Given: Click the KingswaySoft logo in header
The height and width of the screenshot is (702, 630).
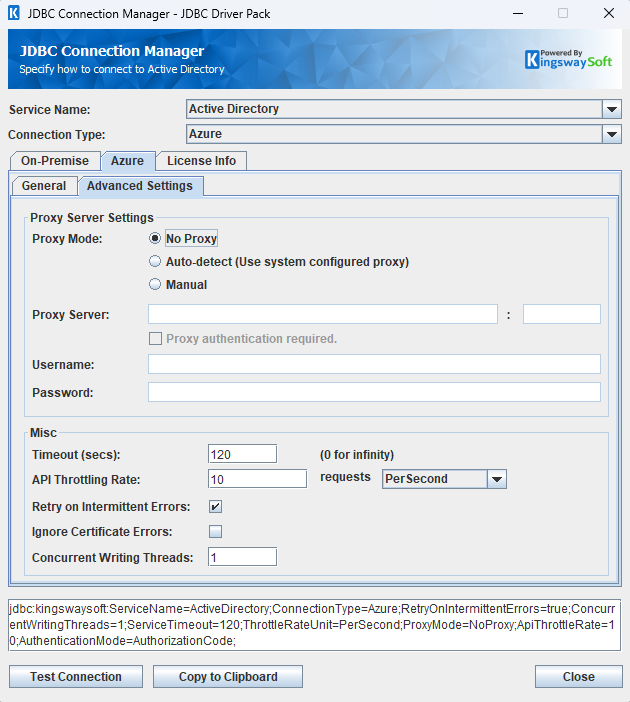Looking at the screenshot, I should pos(569,59).
